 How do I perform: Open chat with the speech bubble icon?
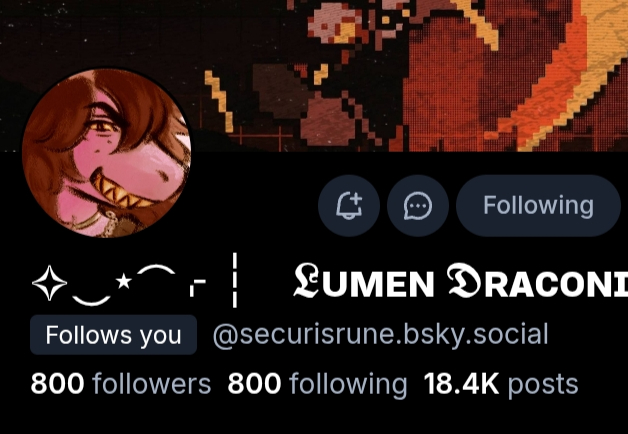coord(418,206)
